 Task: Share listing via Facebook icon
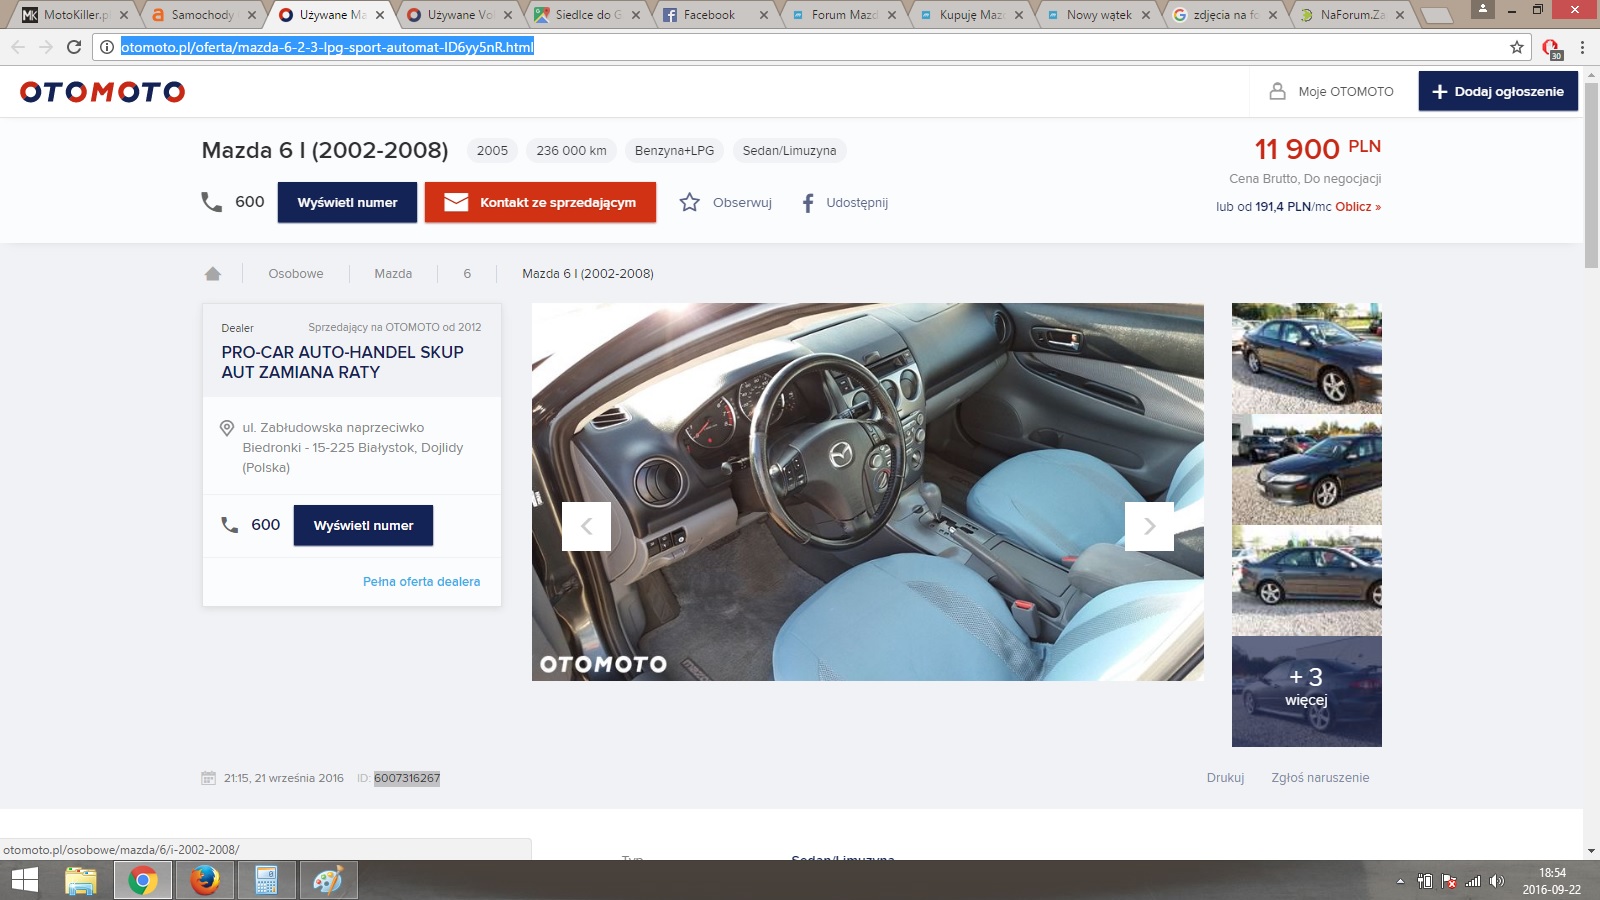(x=808, y=203)
